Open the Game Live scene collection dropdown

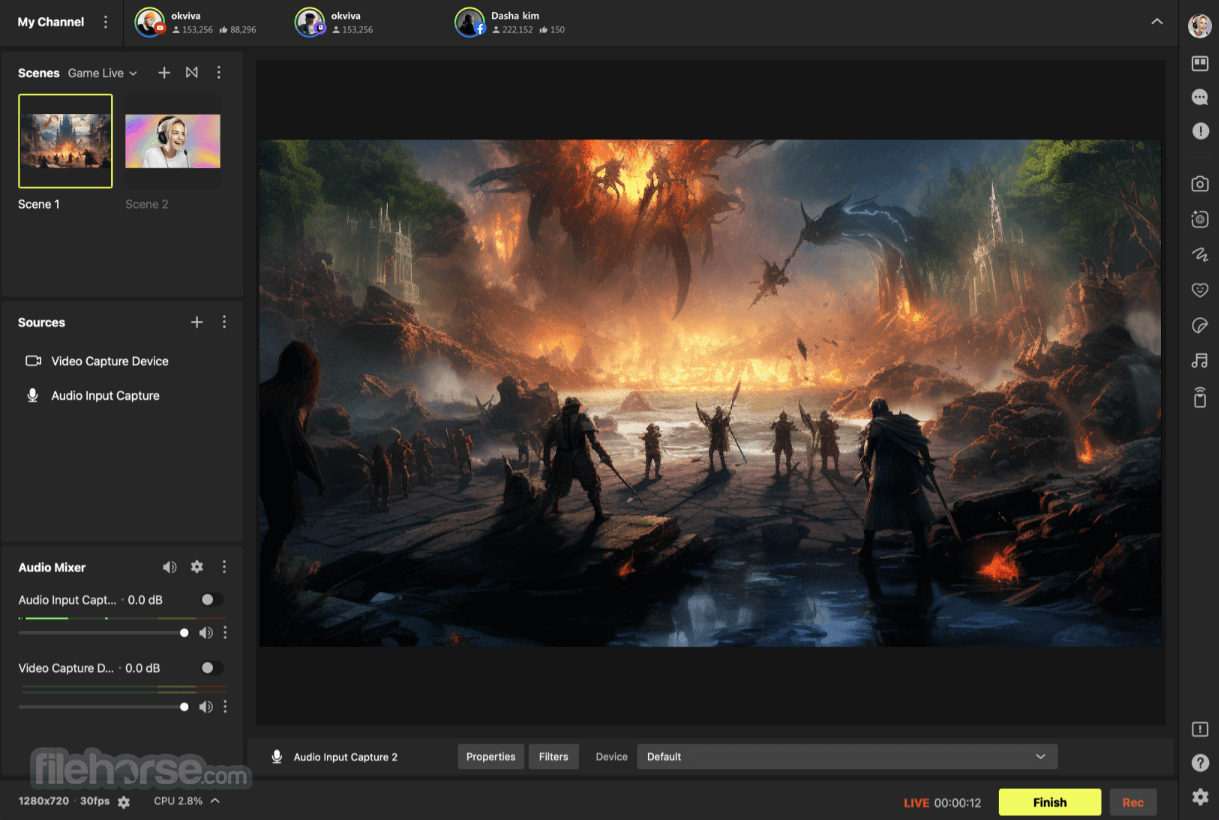pyautogui.click(x=103, y=73)
